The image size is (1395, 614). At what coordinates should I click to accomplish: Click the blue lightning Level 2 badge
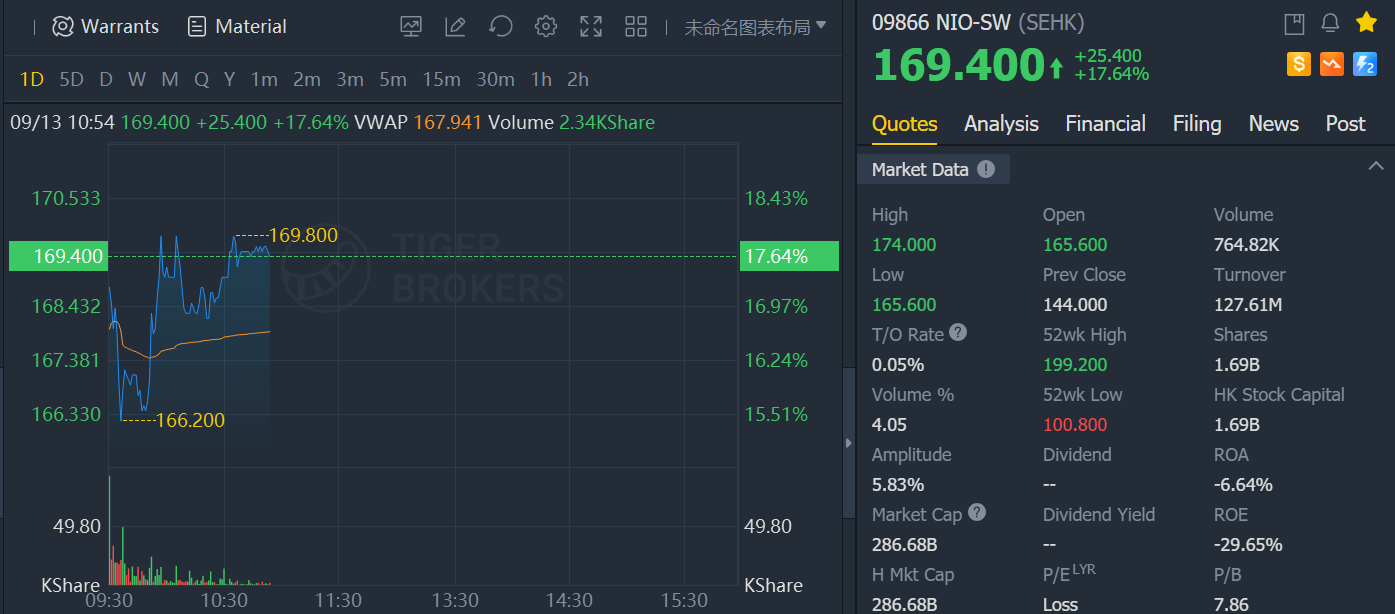(x=1365, y=64)
